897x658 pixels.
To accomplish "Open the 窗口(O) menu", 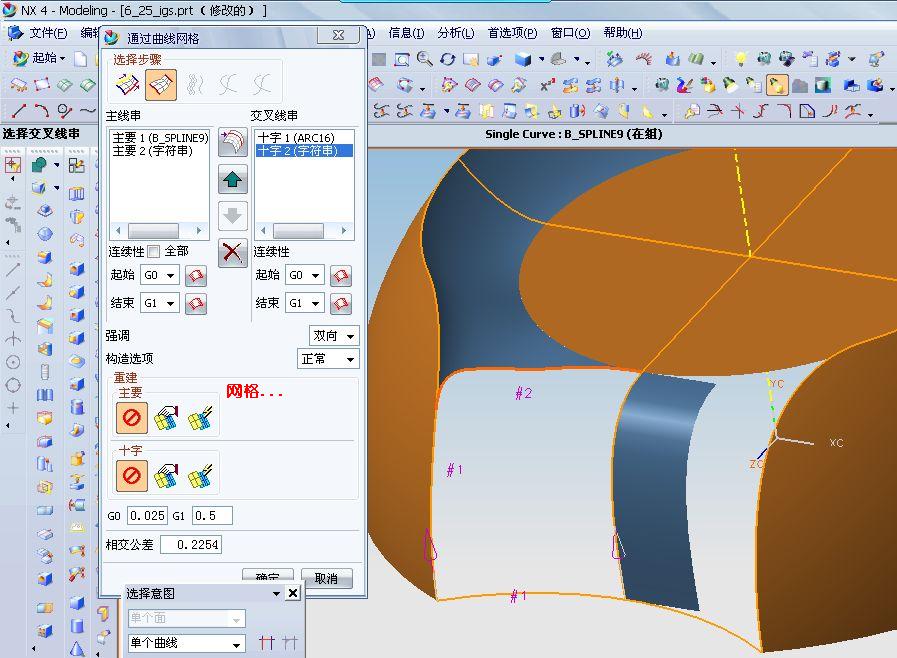I will pos(570,33).
